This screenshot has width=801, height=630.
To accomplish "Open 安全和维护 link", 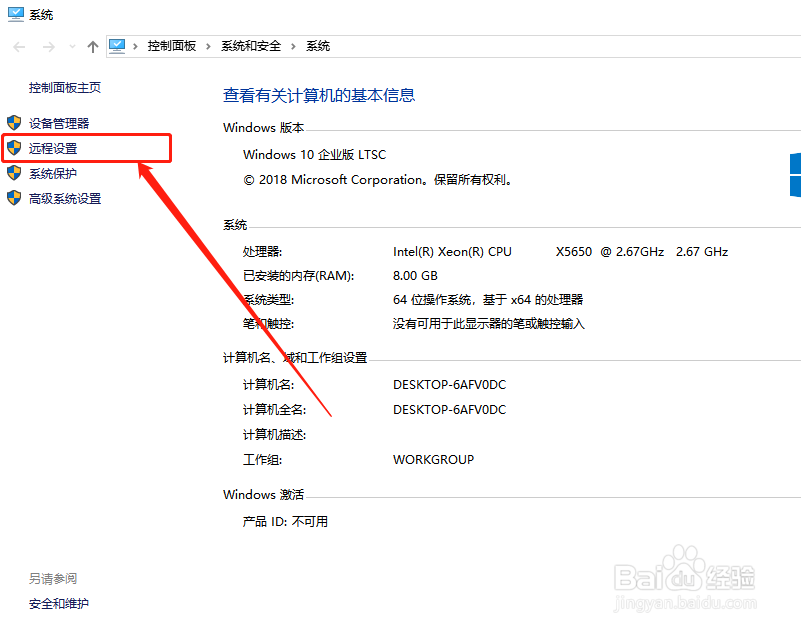I will tap(59, 603).
